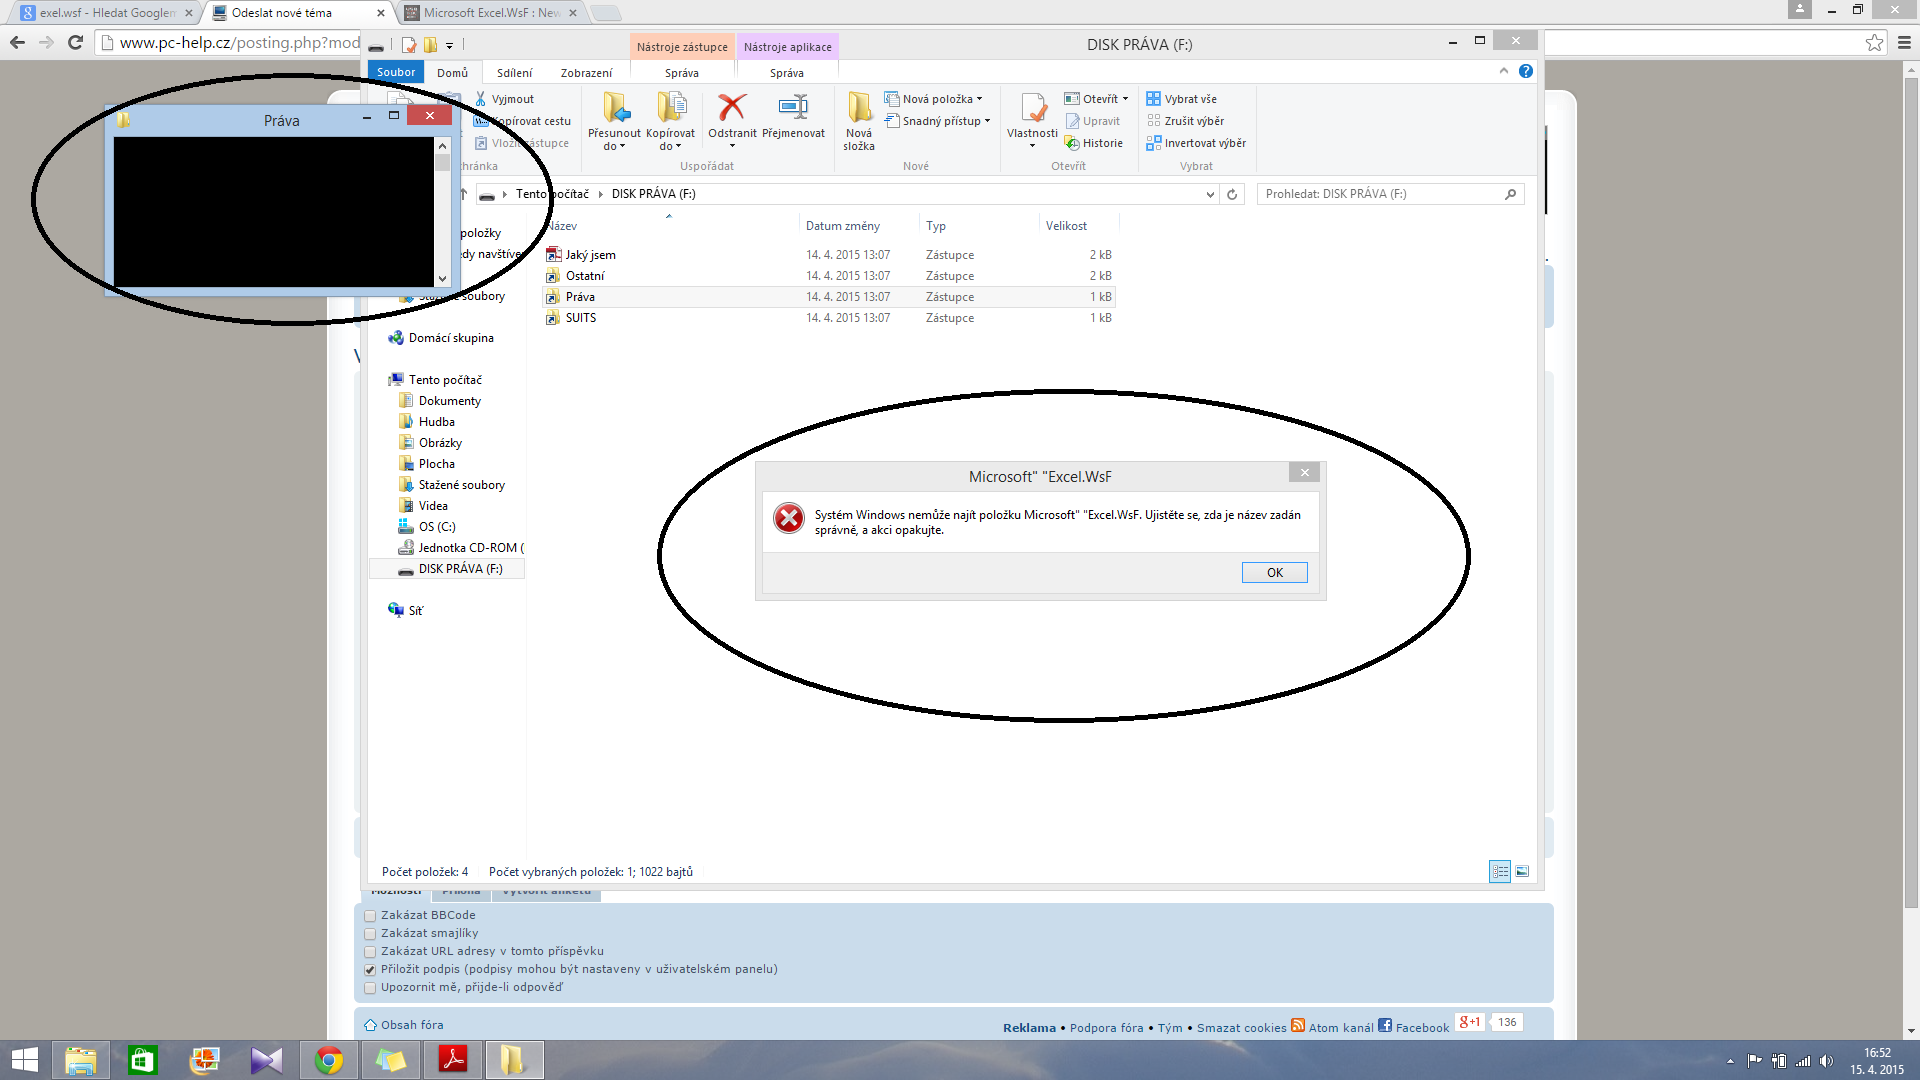Click the Historie icon in ribbon
1920x1080 pixels.
pyautogui.click(x=1072, y=143)
